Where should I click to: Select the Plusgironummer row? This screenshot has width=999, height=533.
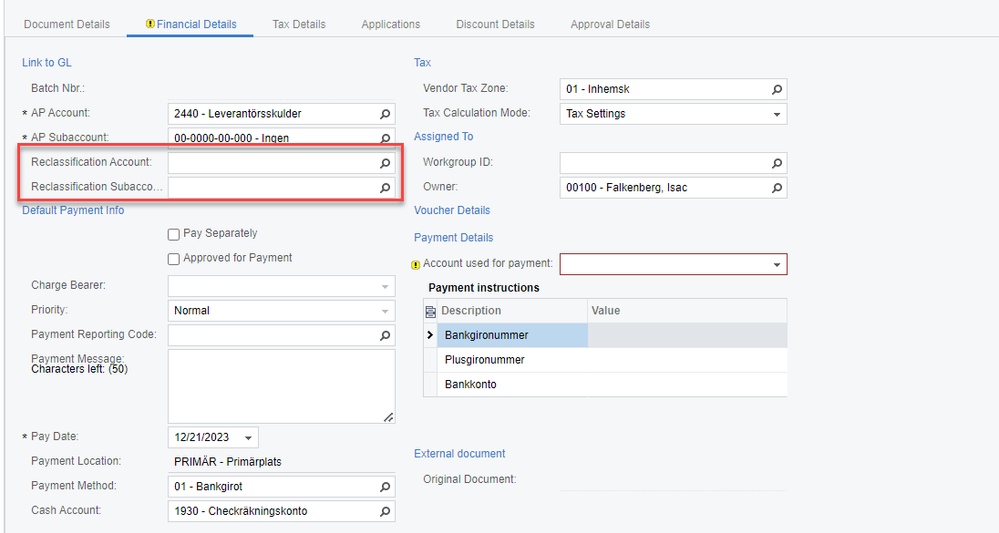[605, 360]
